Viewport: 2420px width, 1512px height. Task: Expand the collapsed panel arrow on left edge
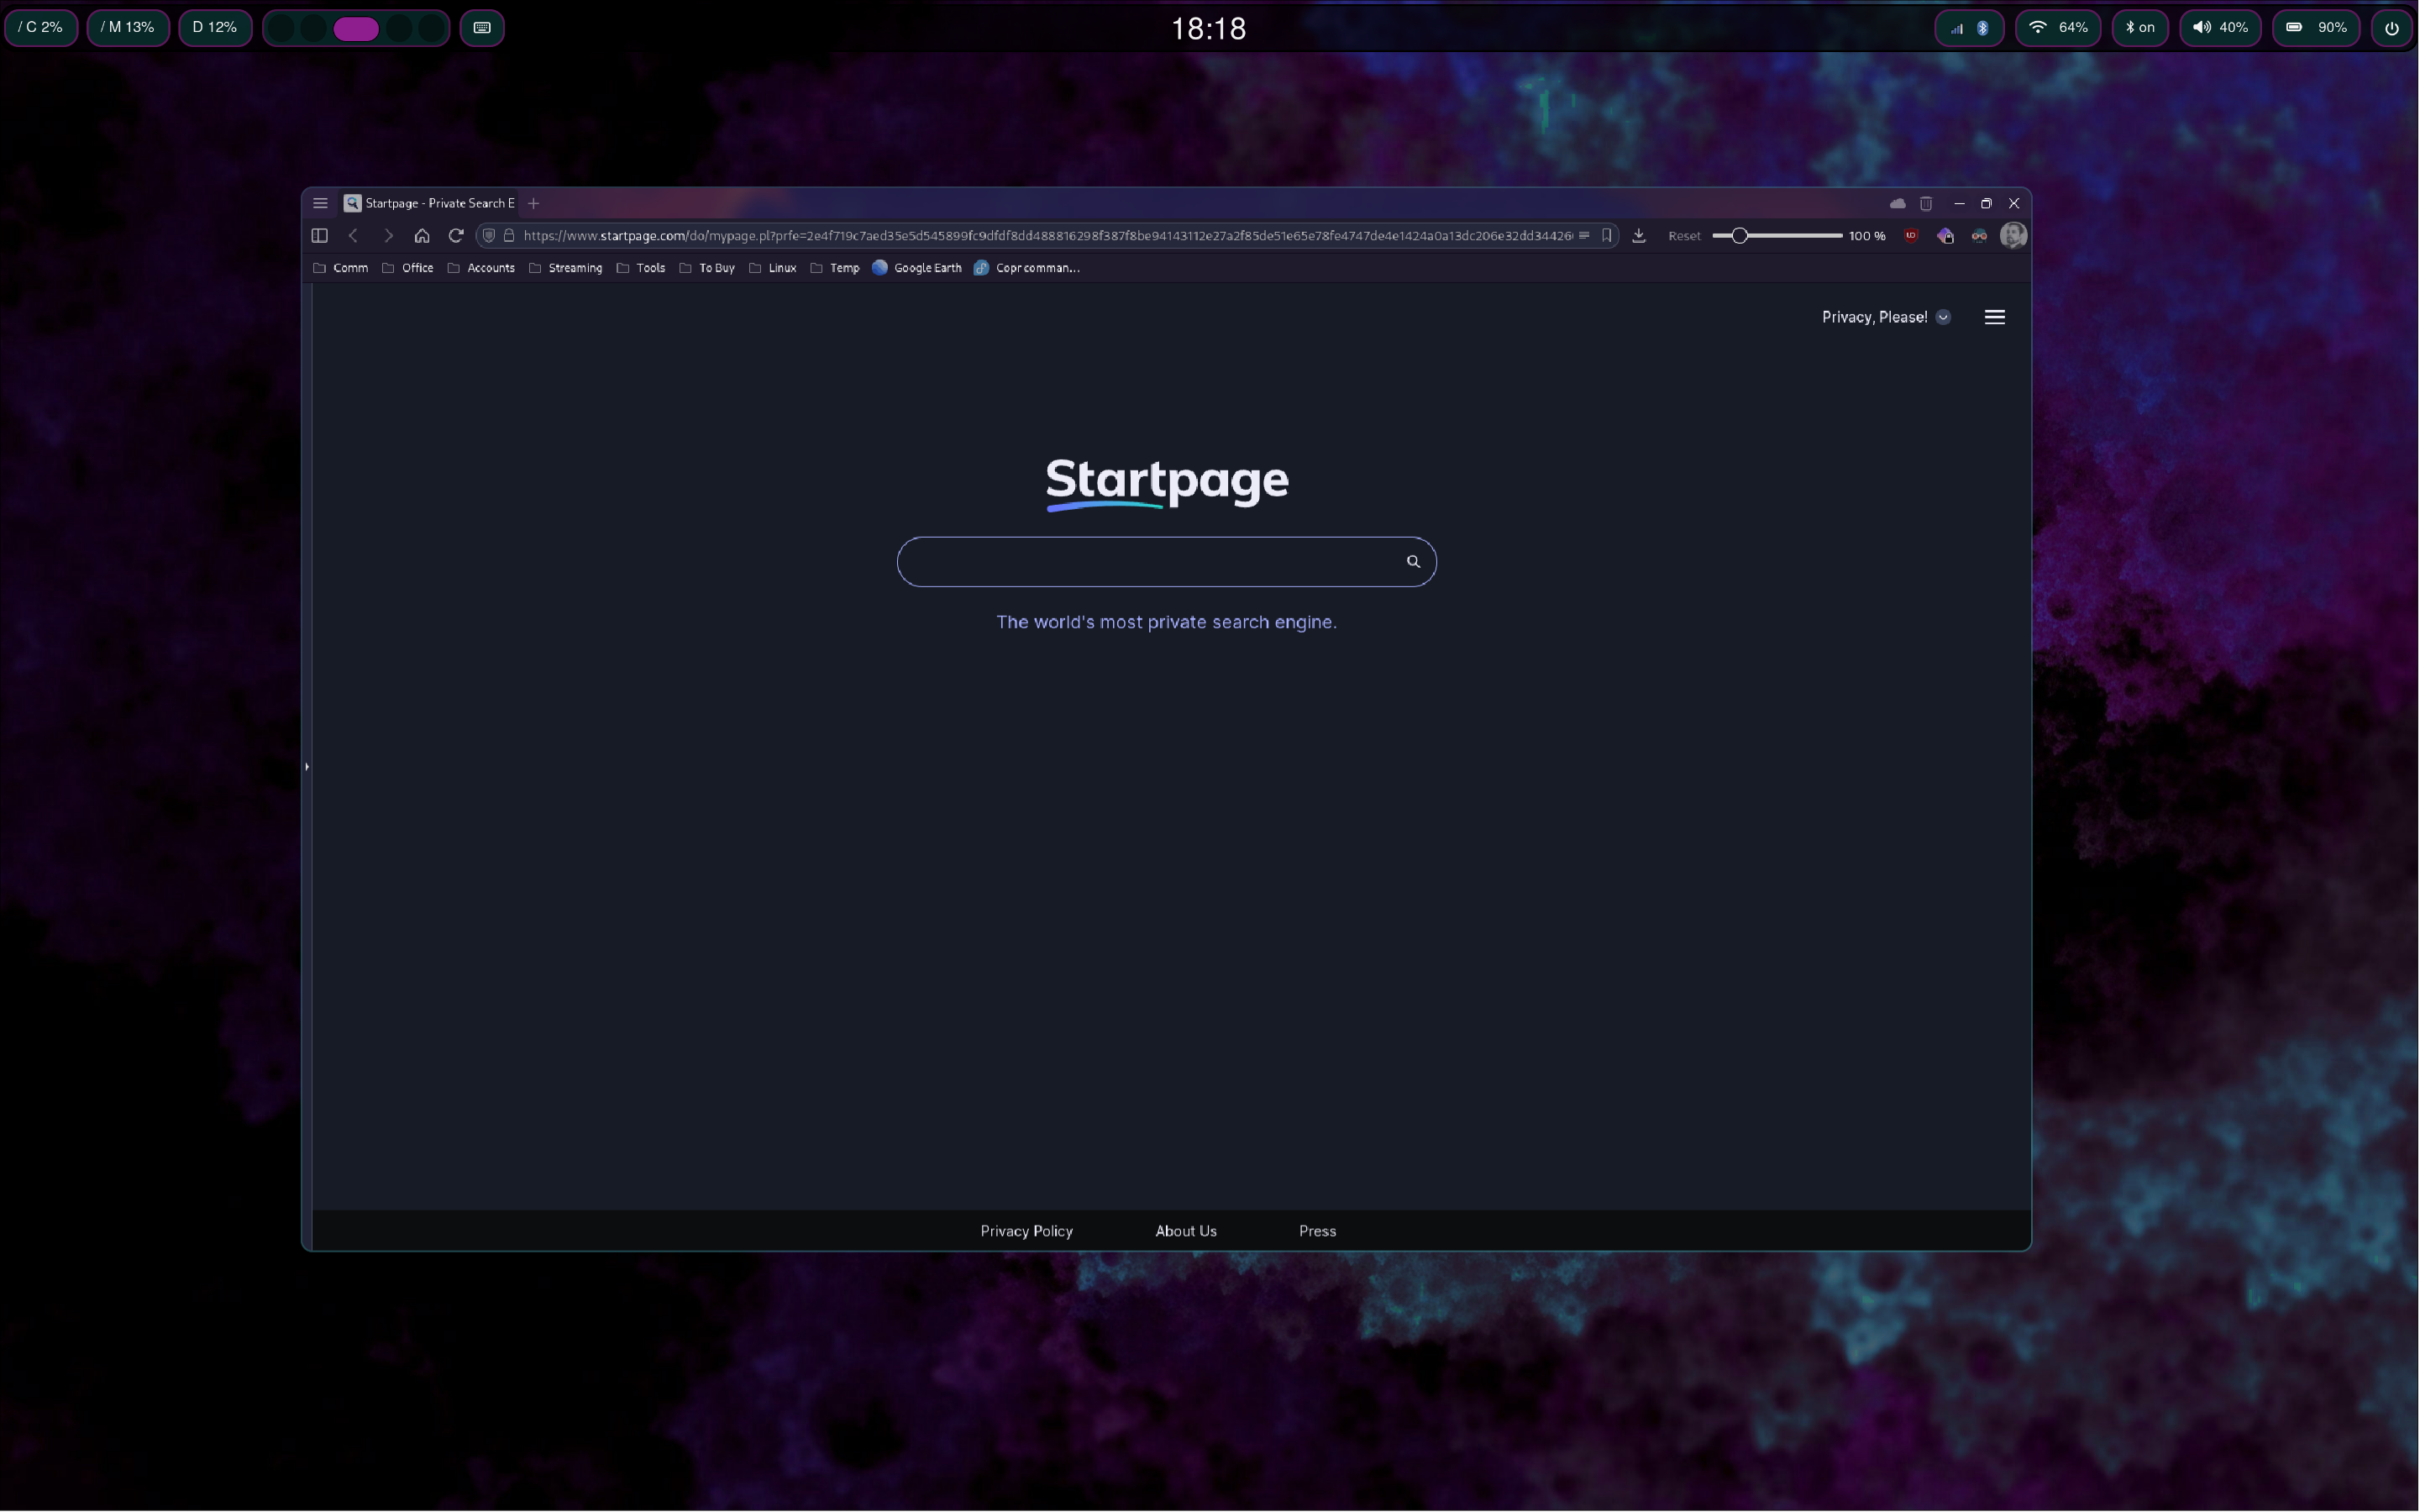307,767
